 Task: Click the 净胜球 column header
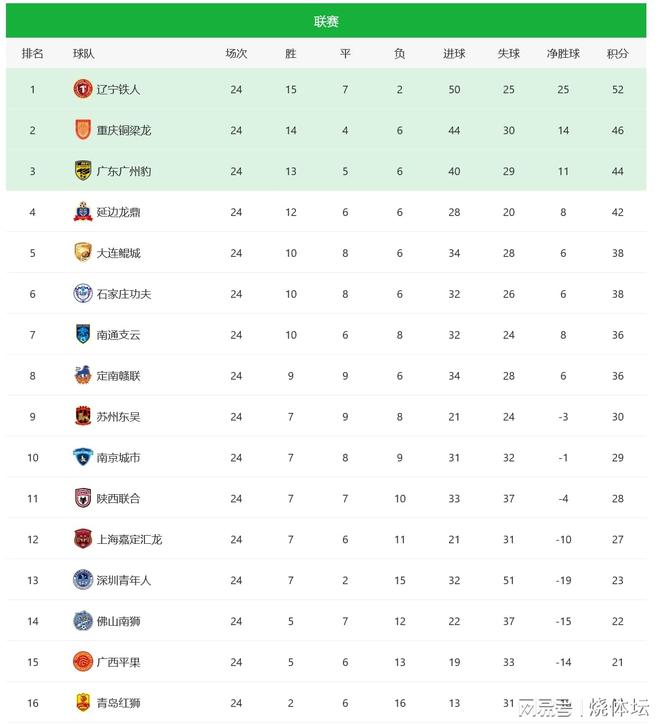[563, 53]
